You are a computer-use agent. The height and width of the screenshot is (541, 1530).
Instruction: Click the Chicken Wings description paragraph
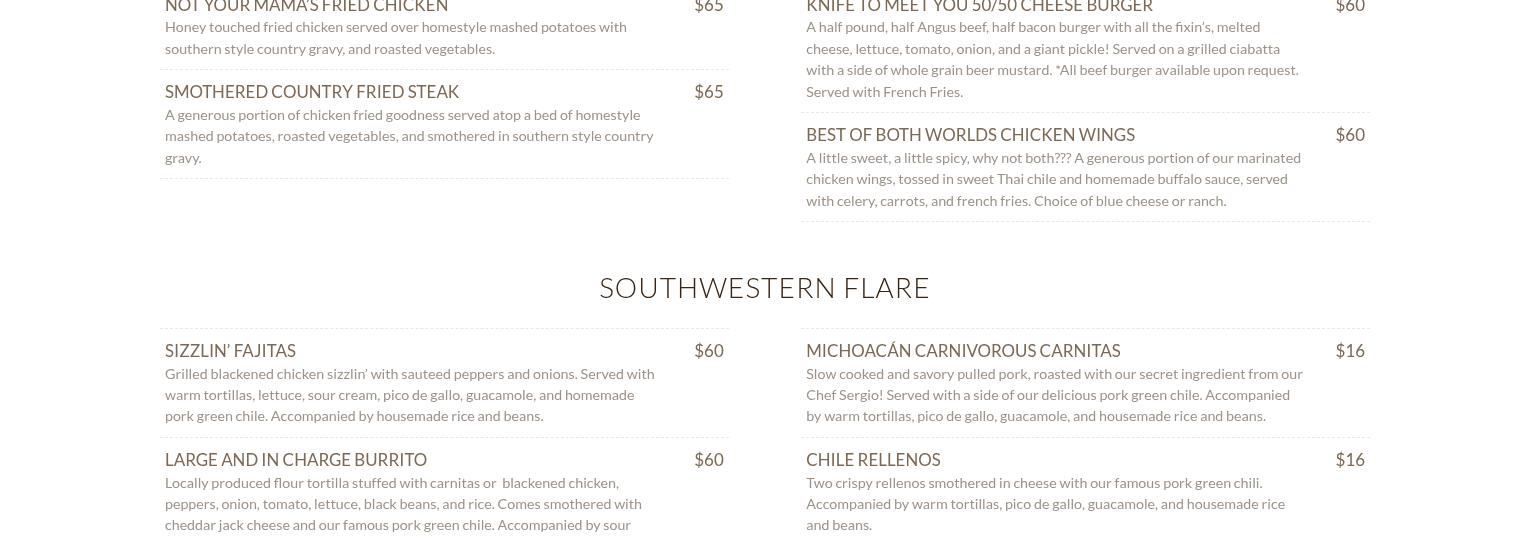click(x=1053, y=179)
